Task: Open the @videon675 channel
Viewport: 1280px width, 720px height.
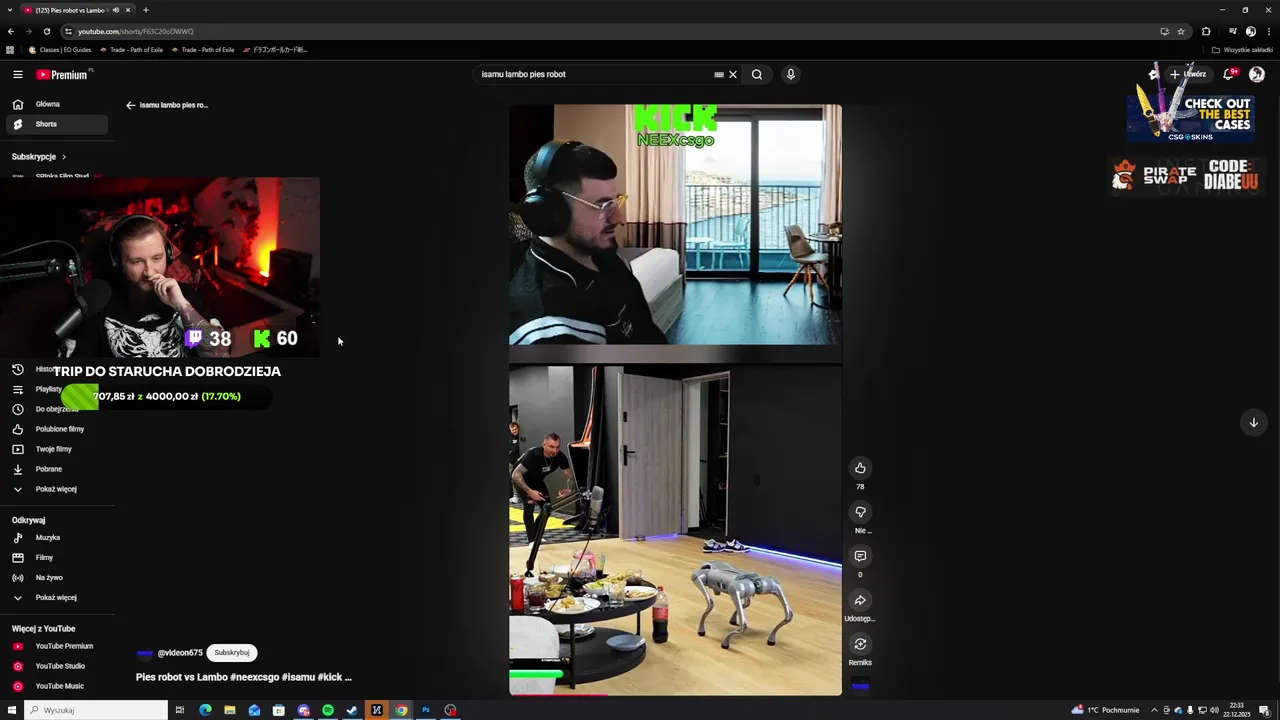Action: 180,653
